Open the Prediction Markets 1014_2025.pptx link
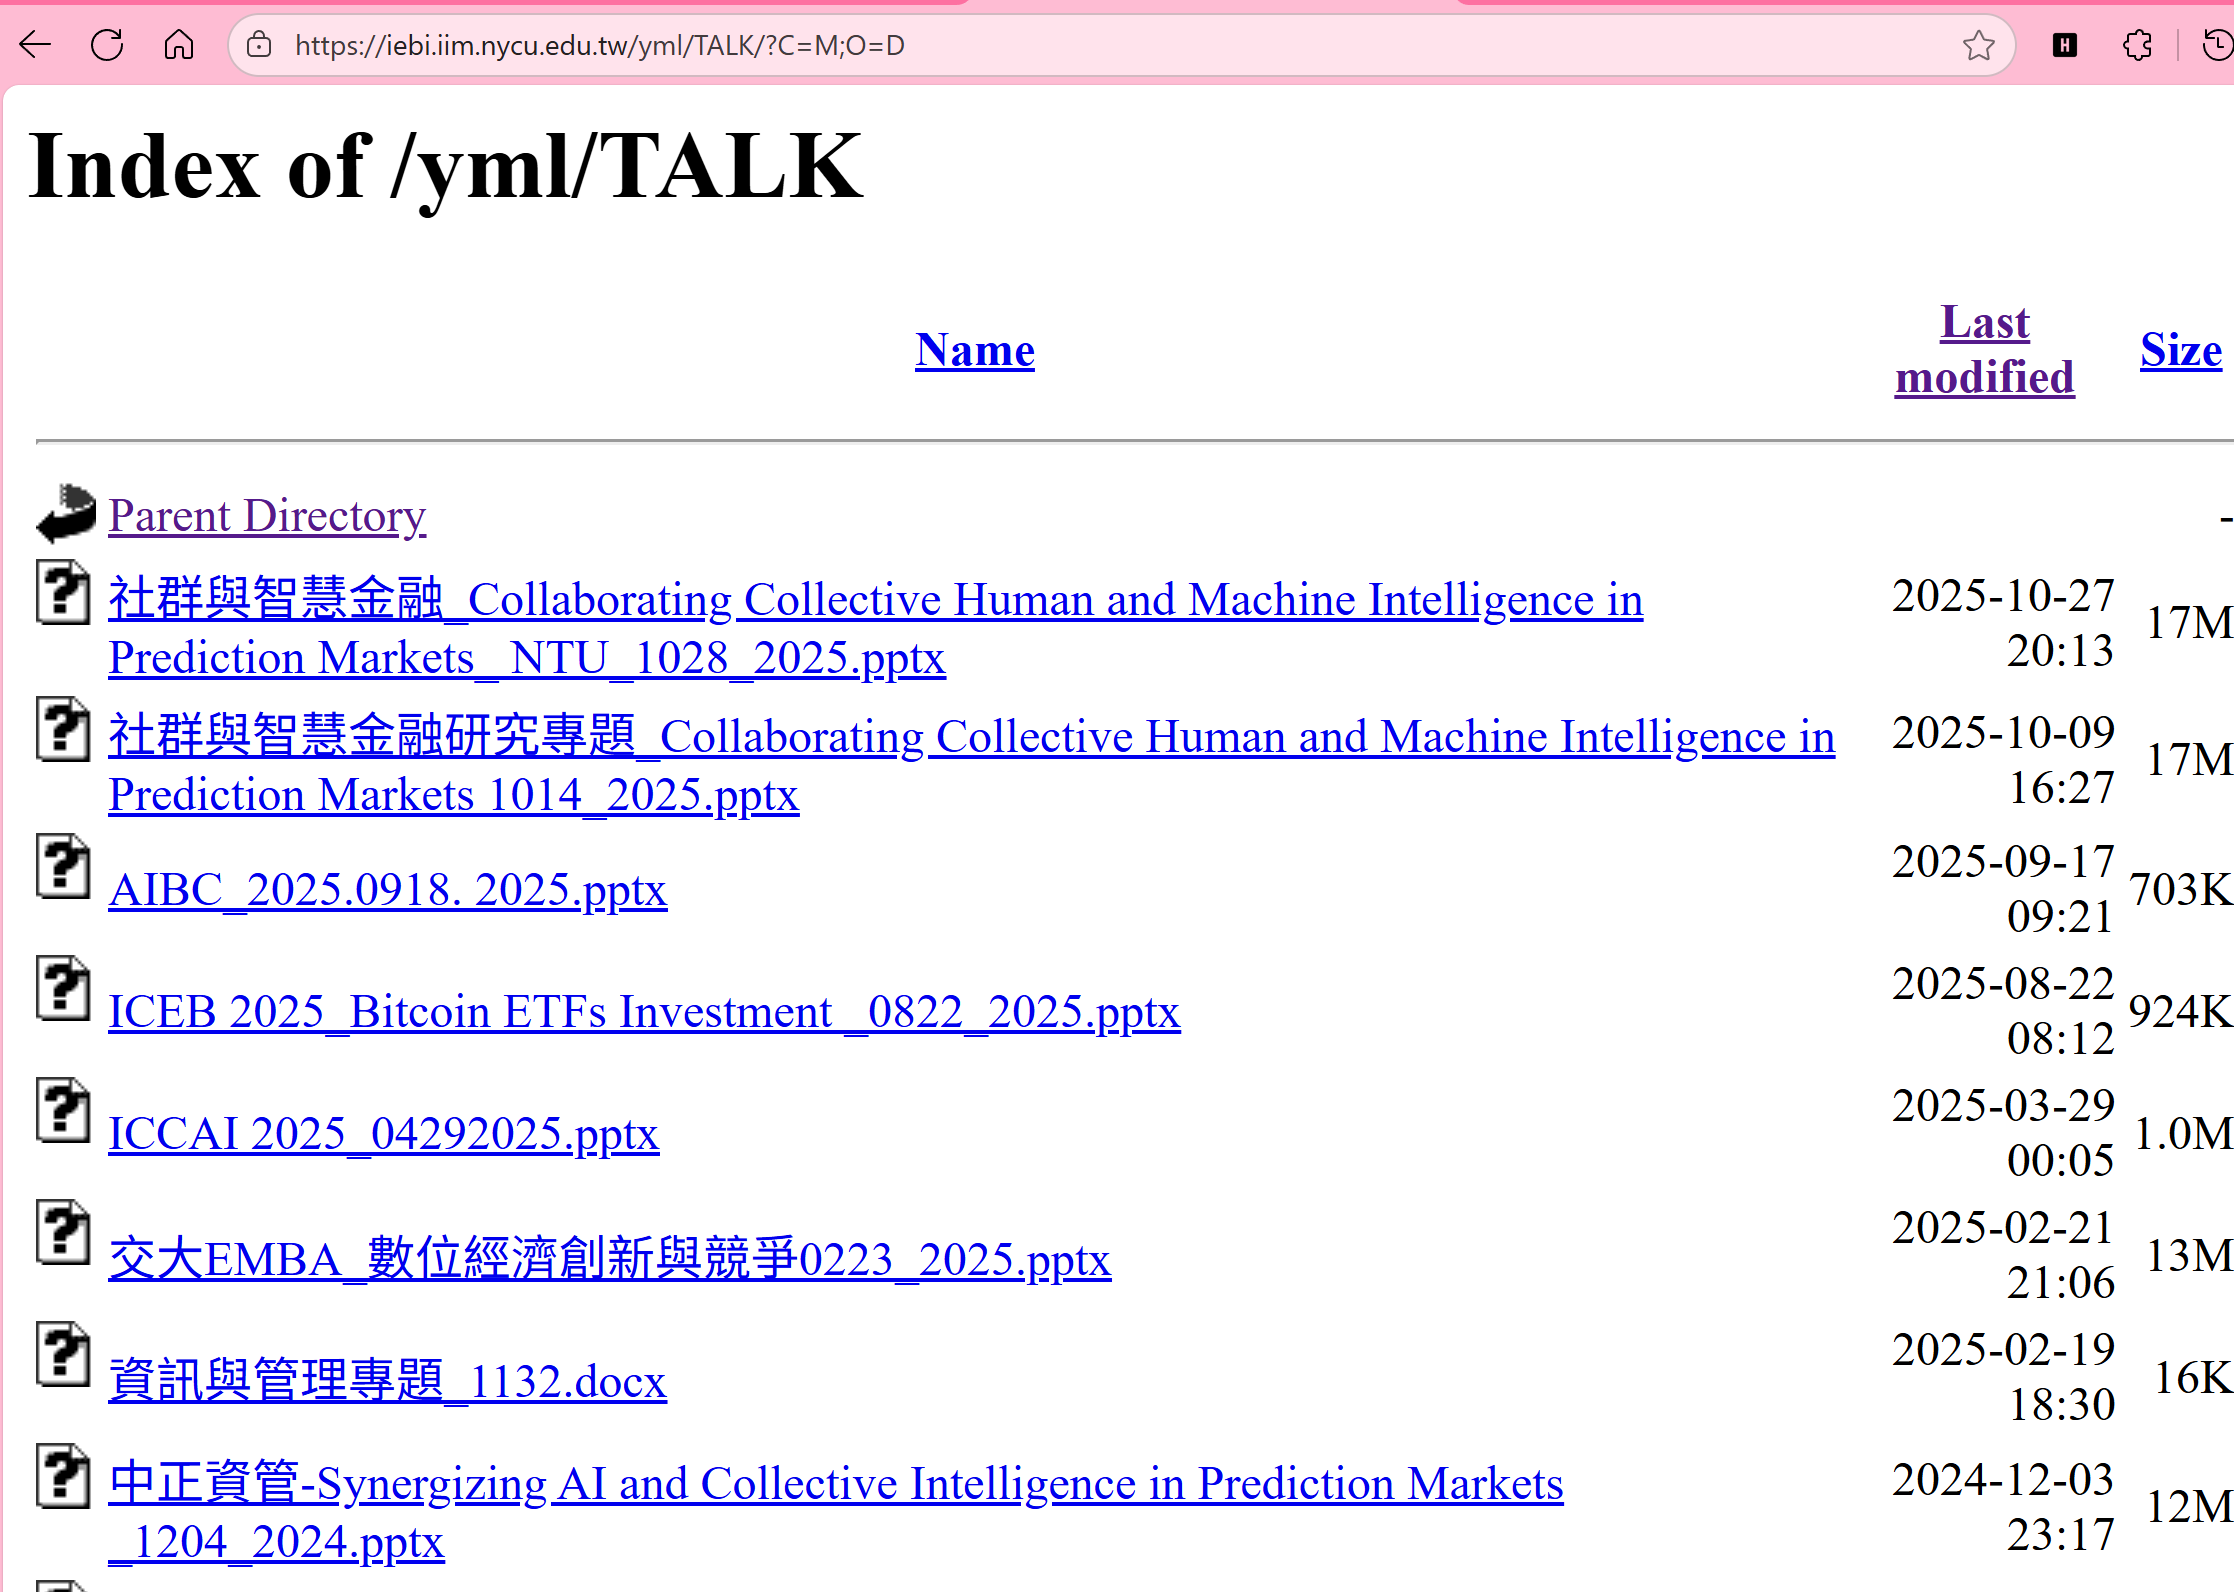 pyautogui.click(x=972, y=765)
